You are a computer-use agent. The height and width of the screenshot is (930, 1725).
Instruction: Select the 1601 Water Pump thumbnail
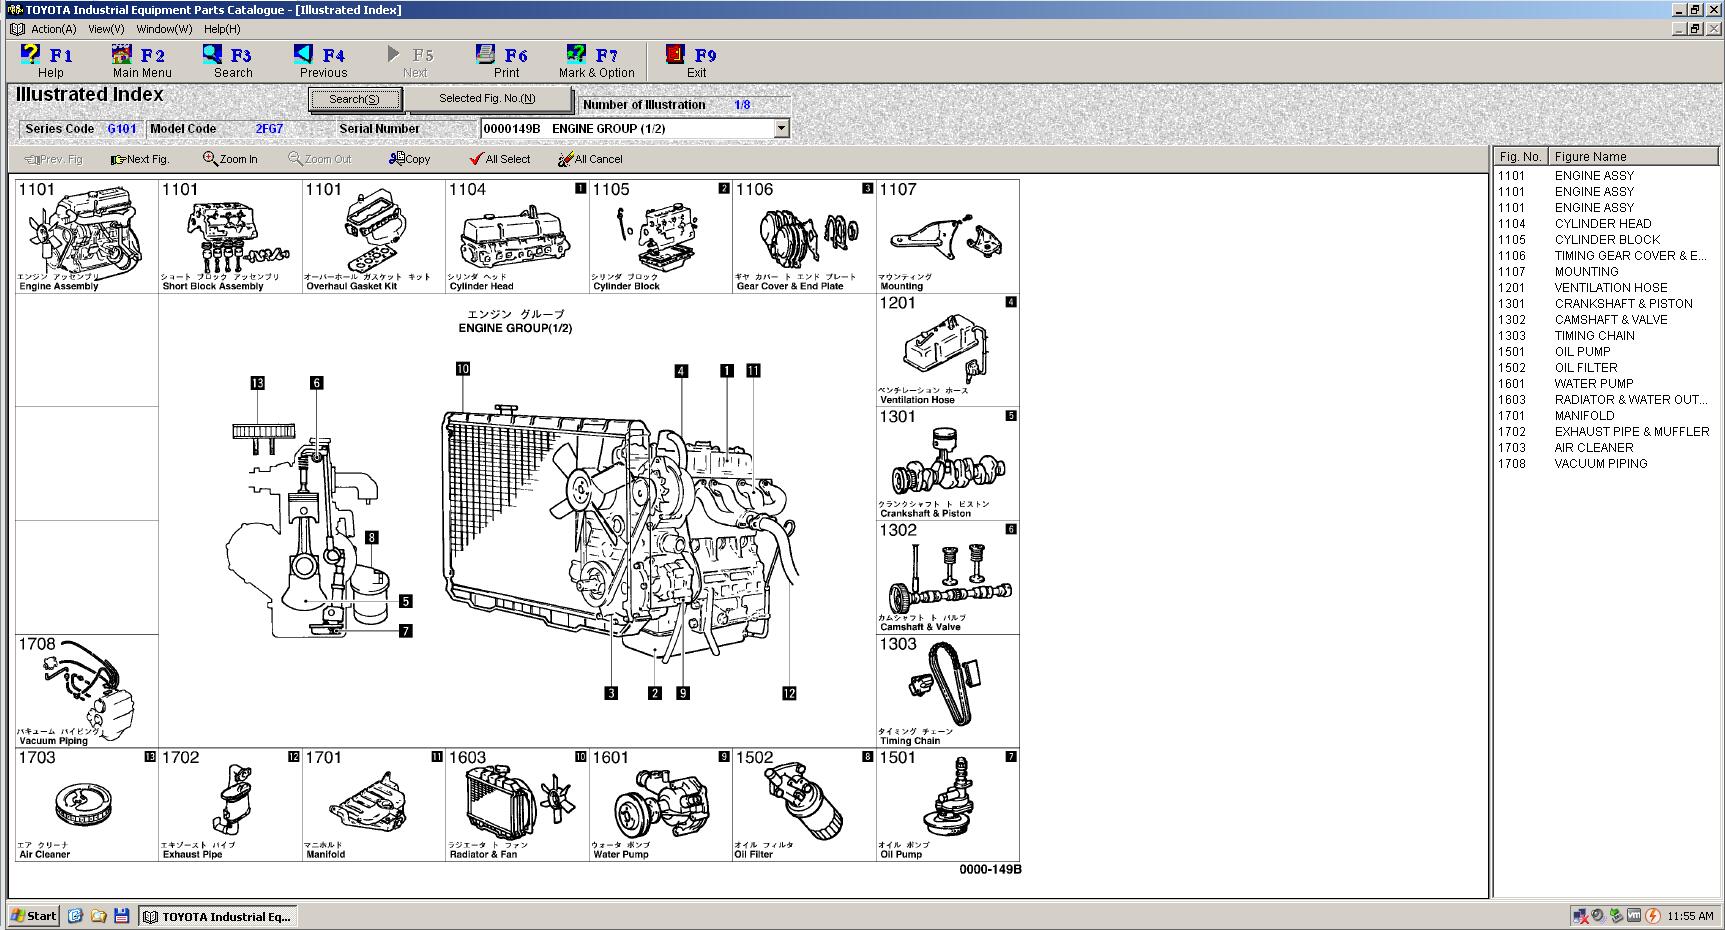pos(661,805)
